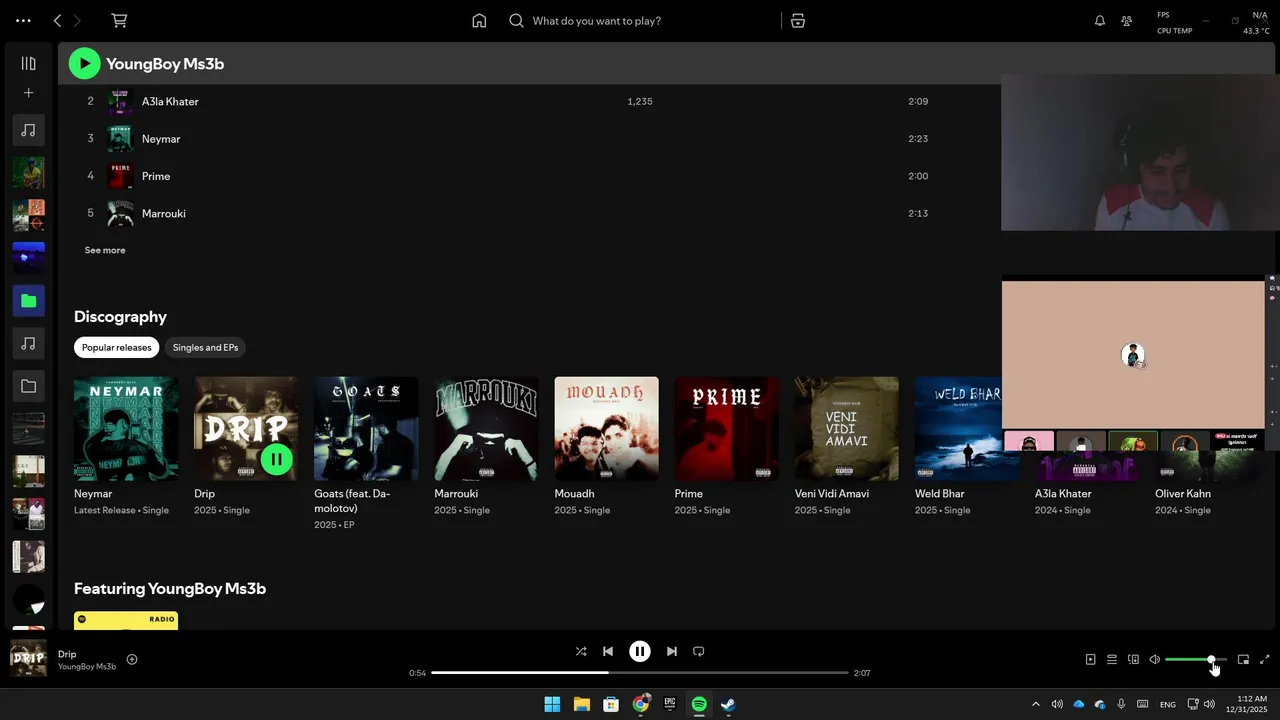Open Steam from taskbar

tap(729, 704)
